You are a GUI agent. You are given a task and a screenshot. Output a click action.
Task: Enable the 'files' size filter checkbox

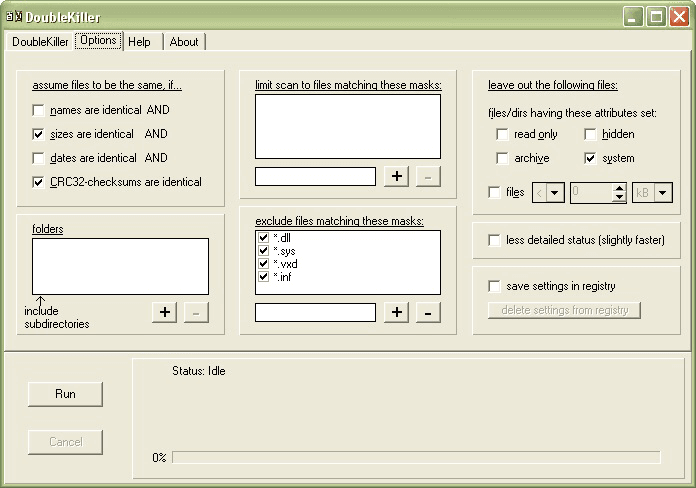pos(494,193)
